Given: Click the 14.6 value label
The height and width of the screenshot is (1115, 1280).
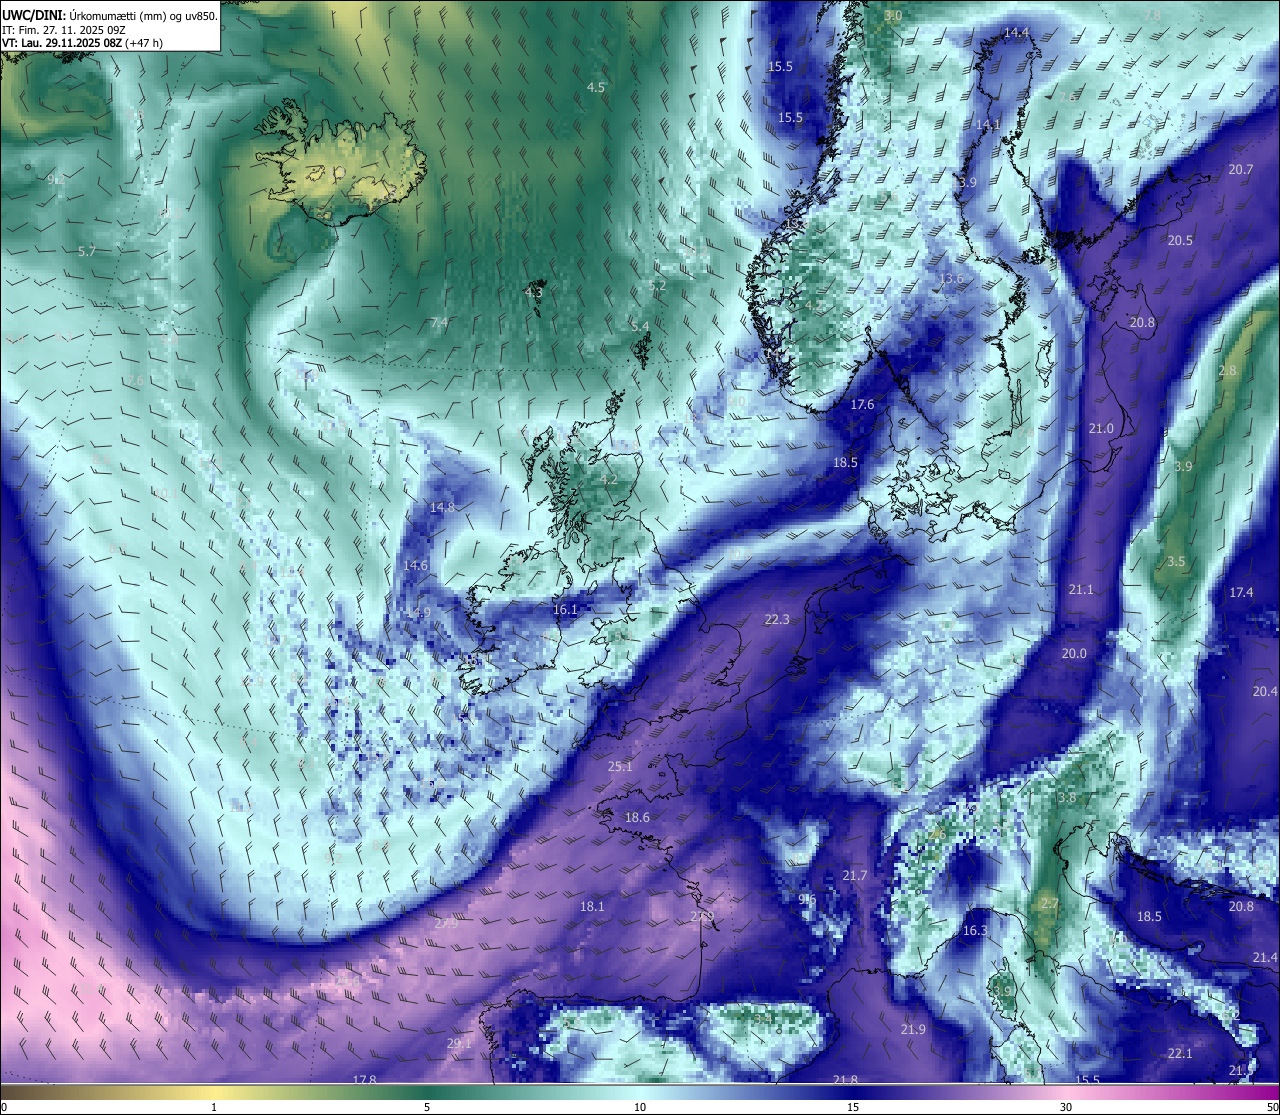Looking at the screenshot, I should click(x=415, y=566).
